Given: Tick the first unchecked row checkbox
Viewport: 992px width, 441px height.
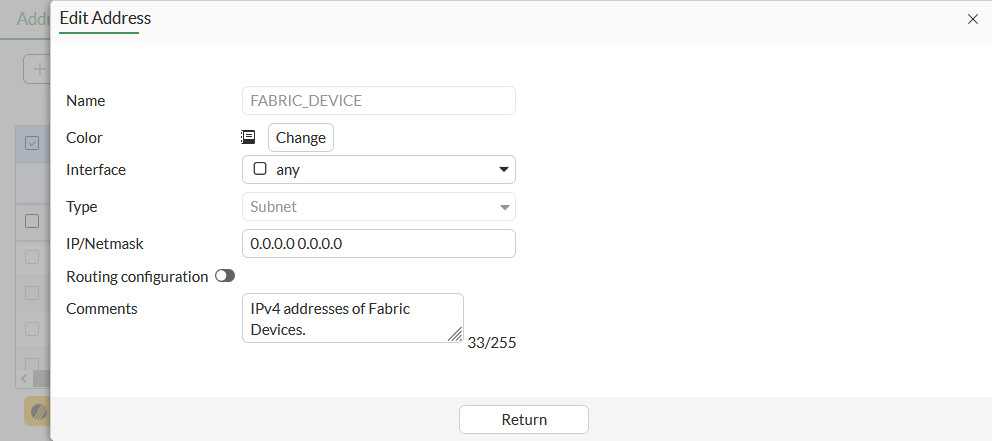Looking at the screenshot, I should pyautogui.click(x=32, y=221).
